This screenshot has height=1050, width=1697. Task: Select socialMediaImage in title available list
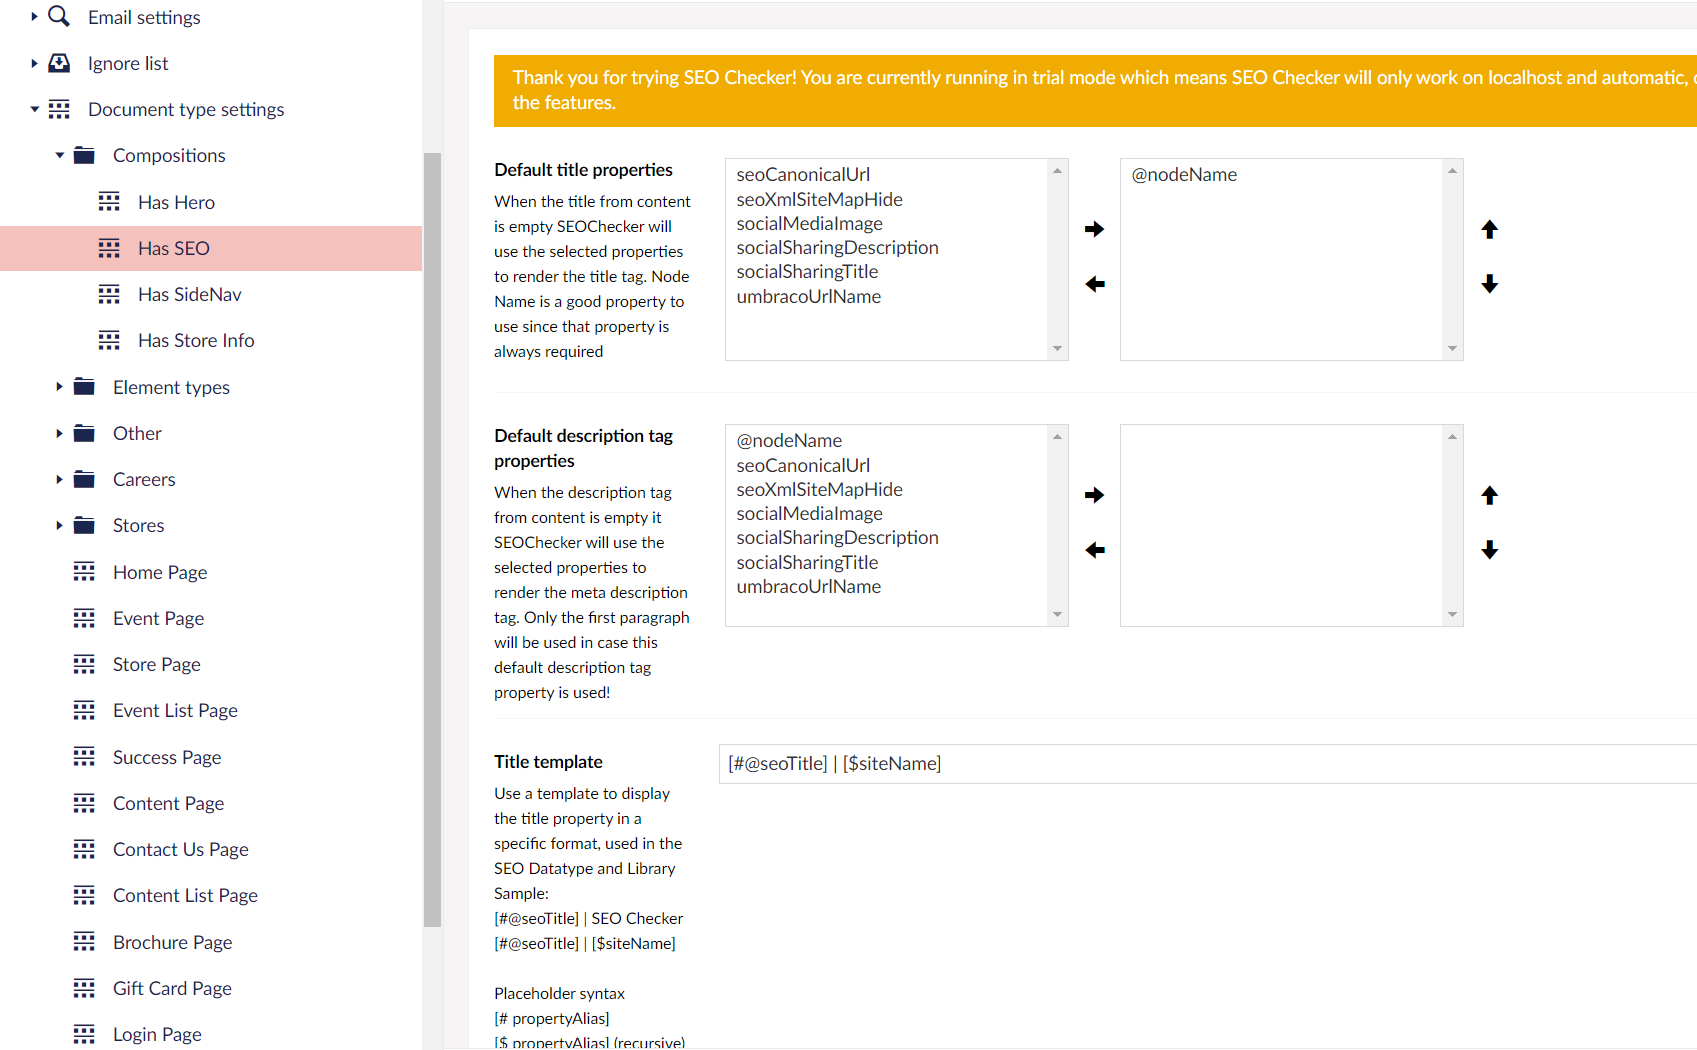click(809, 223)
